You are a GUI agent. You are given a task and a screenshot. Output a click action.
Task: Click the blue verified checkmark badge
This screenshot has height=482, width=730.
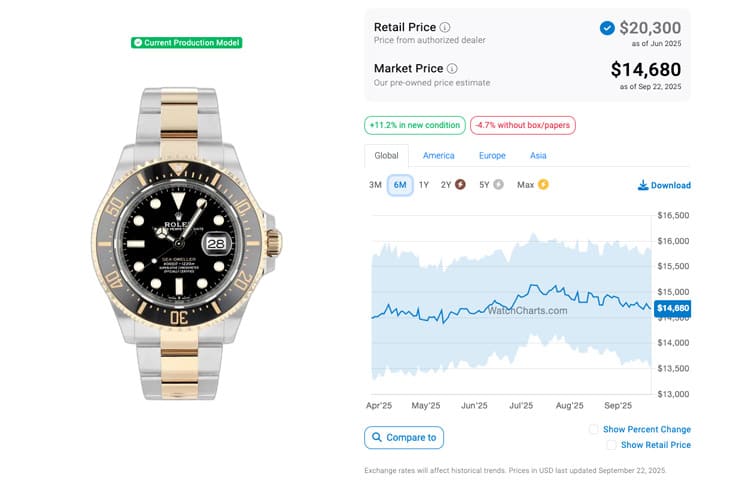click(x=607, y=28)
